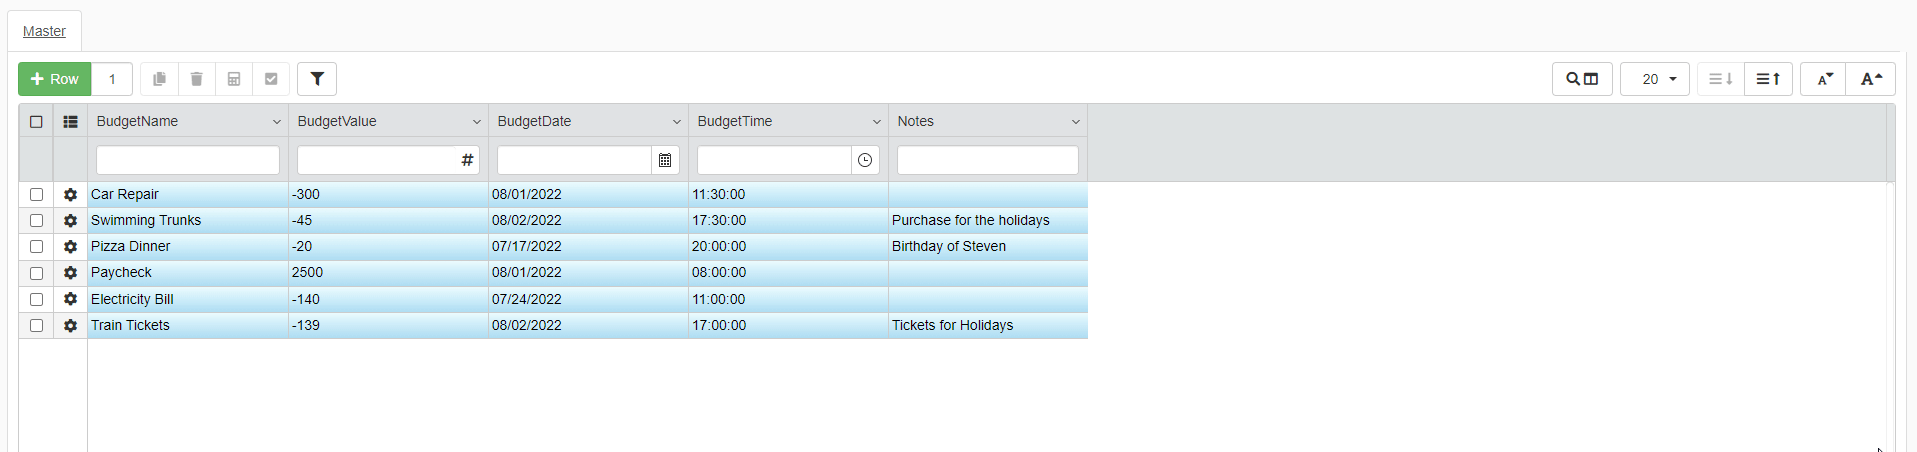Expand the Notes column dropdown arrow

point(1076,122)
